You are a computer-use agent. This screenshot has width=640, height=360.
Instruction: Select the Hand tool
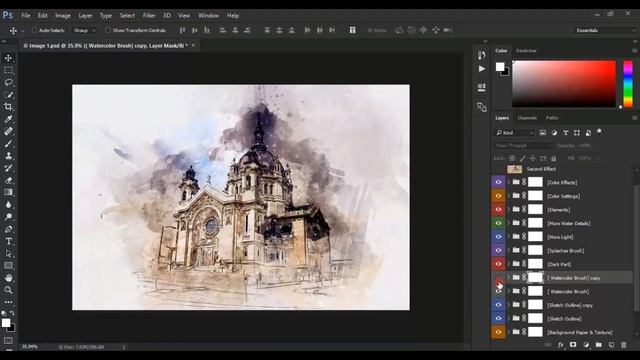(x=8, y=278)
